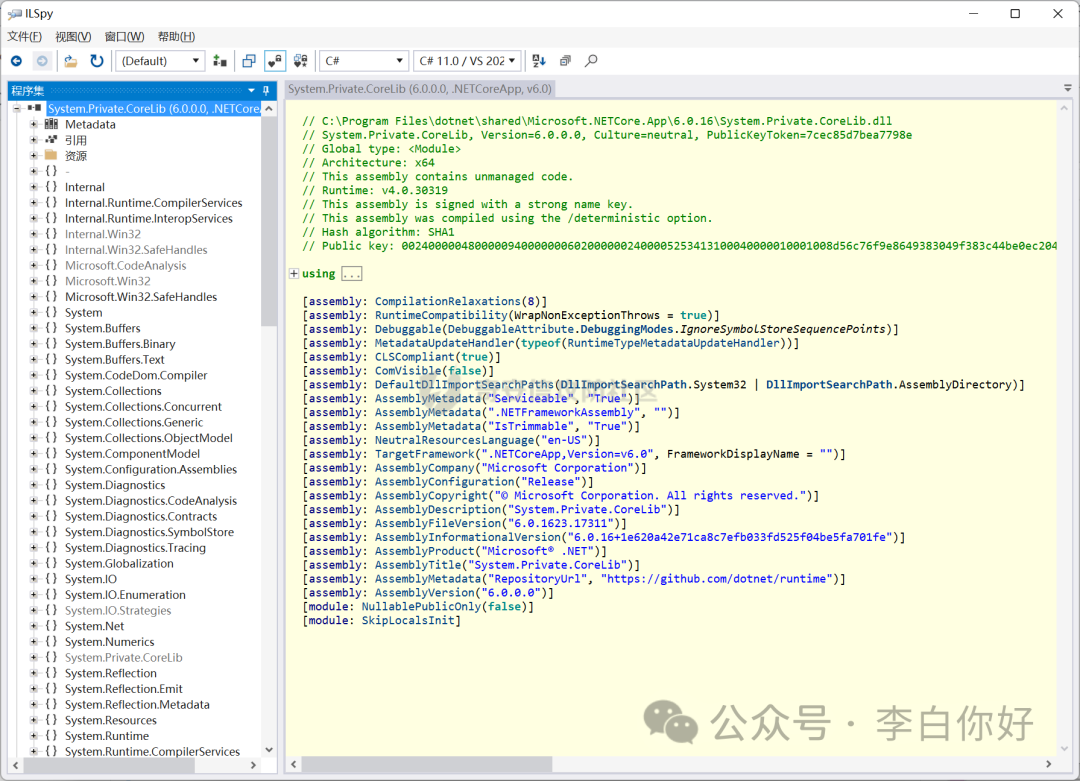Click the namespace braces icon beside System.Buffers
This screenshot has height=781, width=1080.
point(51,328)
